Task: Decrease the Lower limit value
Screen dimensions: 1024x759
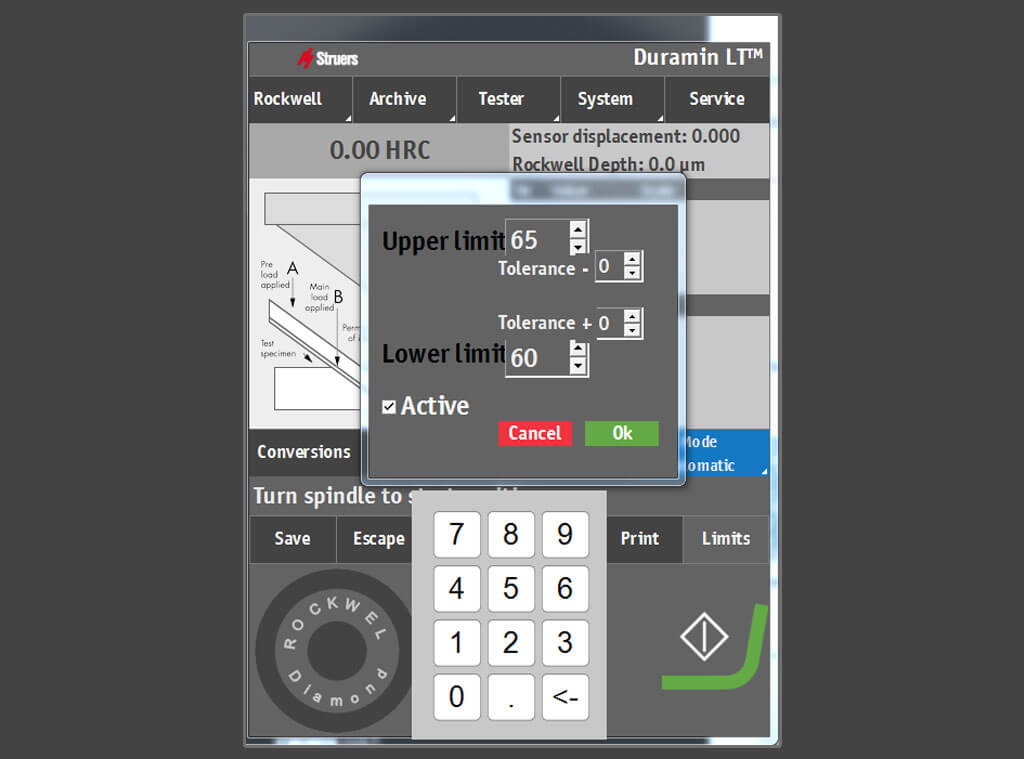Action: point(578,366)
